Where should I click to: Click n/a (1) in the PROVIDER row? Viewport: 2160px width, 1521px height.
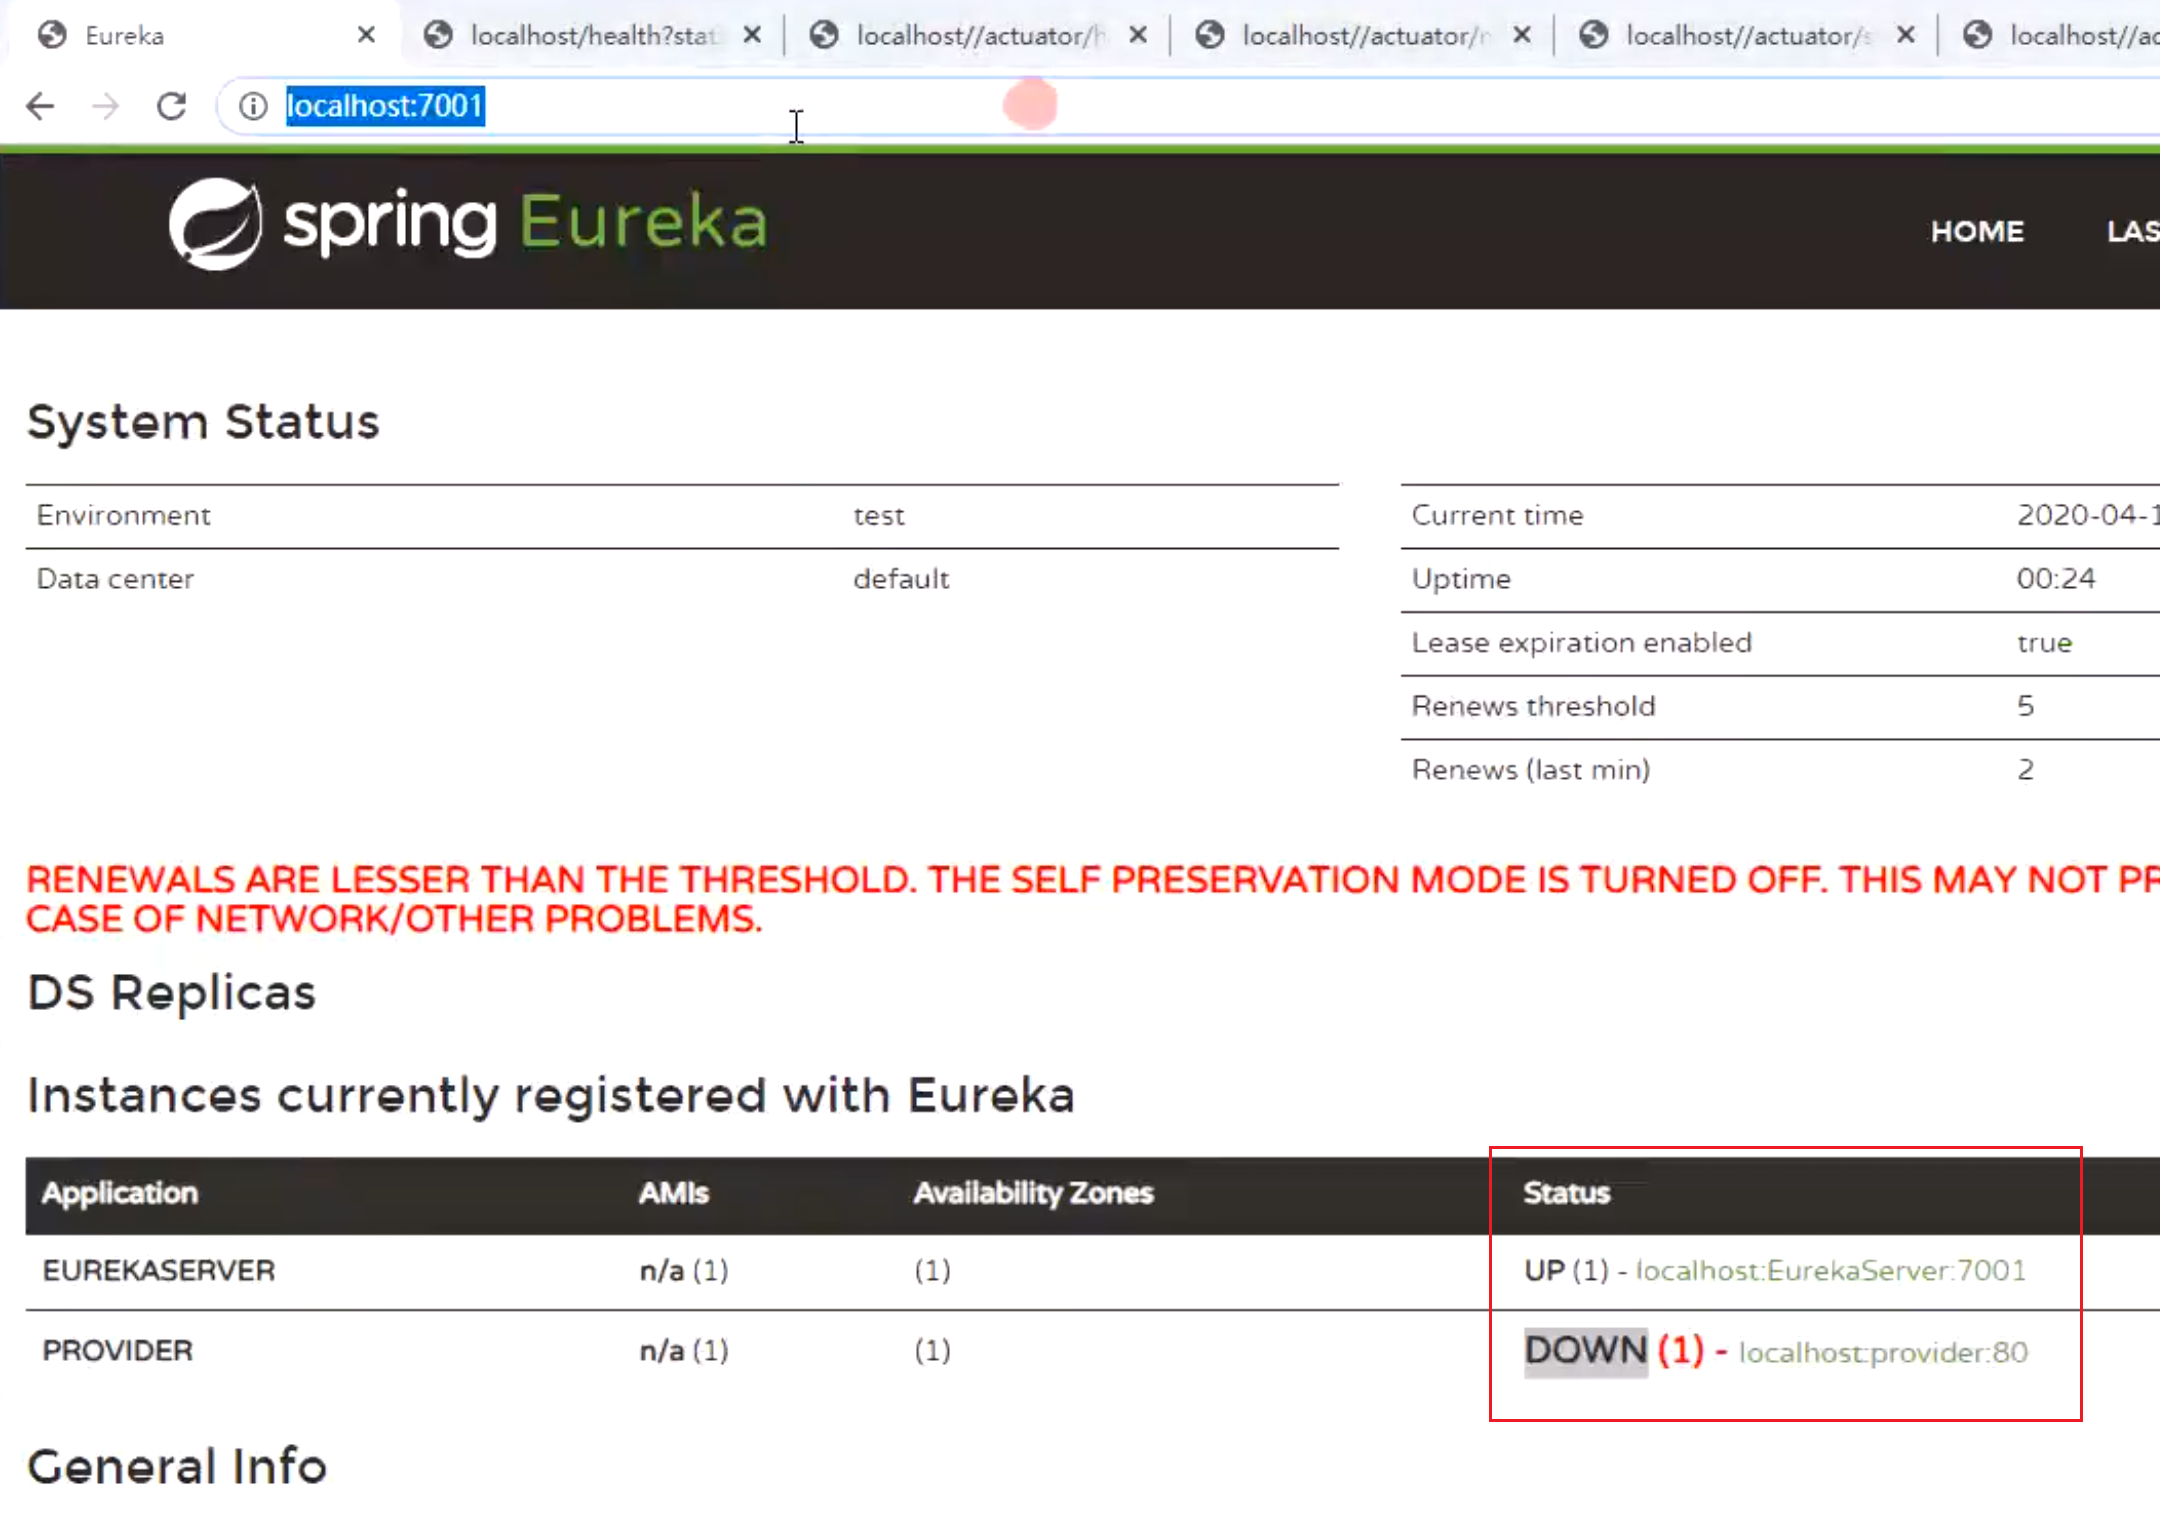[x=684, y=1350]
